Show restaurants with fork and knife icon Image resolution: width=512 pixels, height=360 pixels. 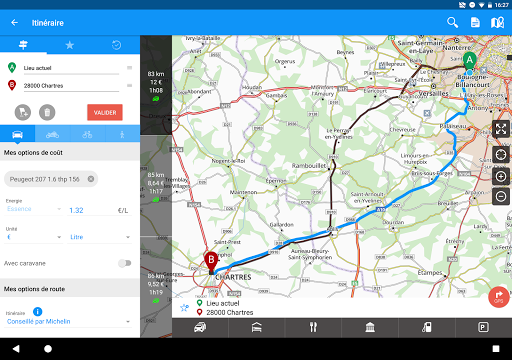pos(313,327)
